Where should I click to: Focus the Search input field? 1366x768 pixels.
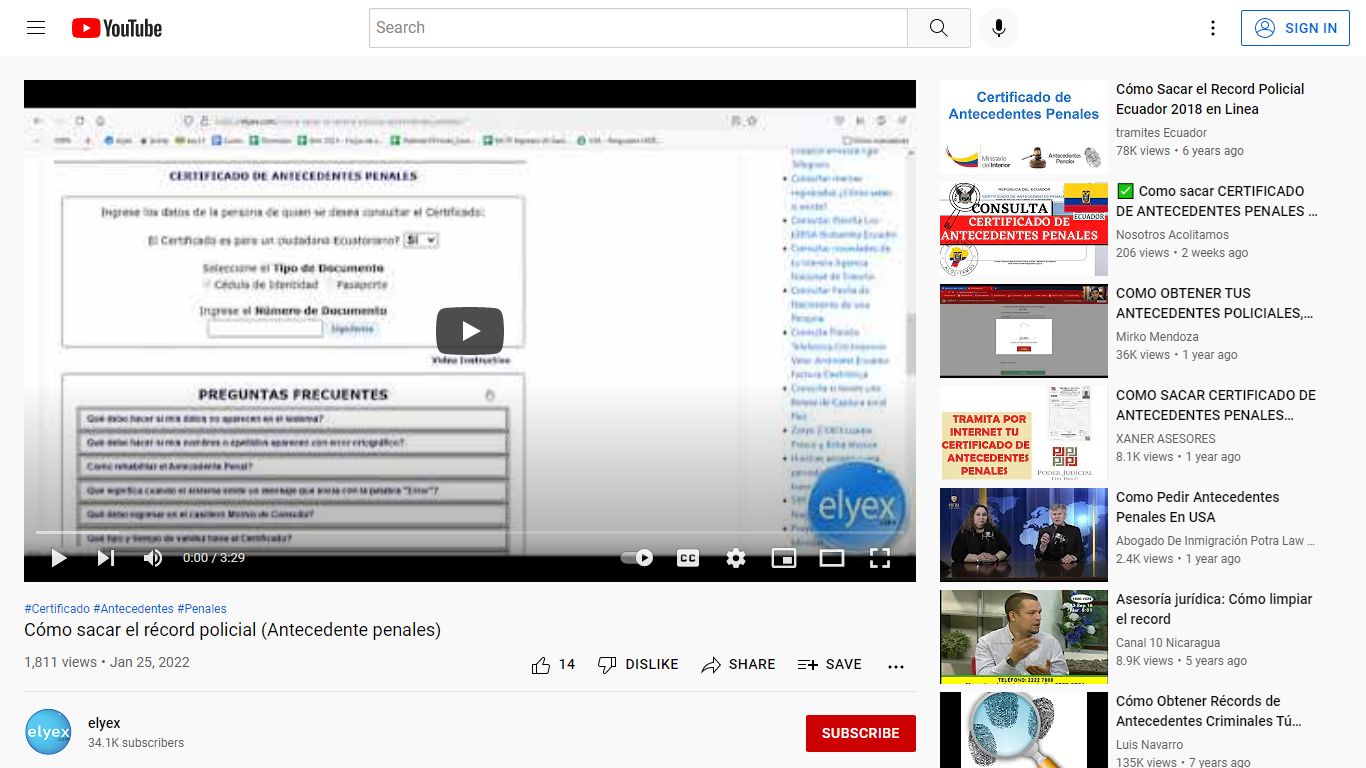coord(638,28)
